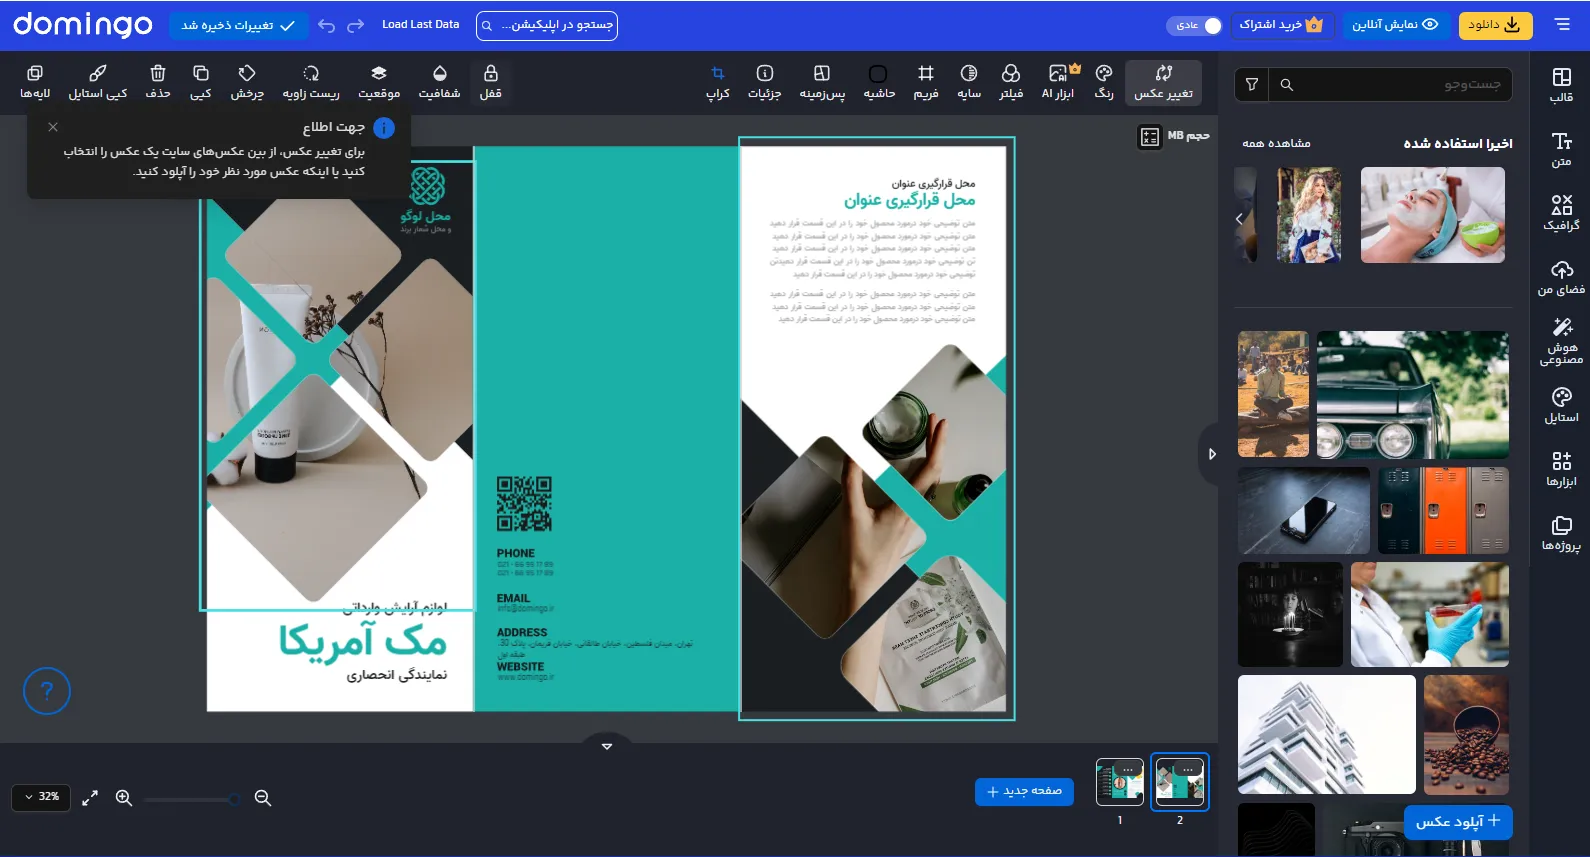Open the فریم frame tool
The image size is (1590, 857).
926,82
